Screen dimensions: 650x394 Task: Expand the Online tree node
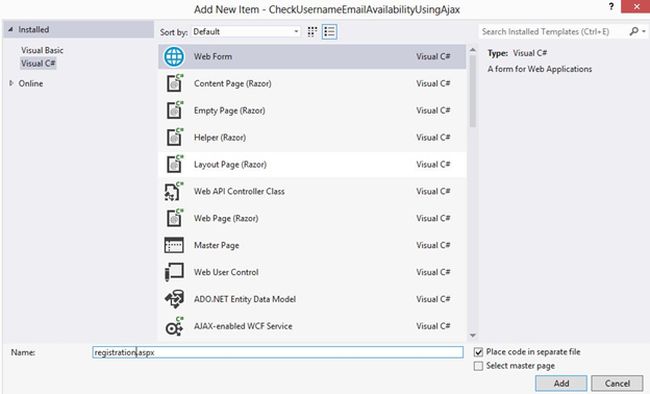(11, 83)
